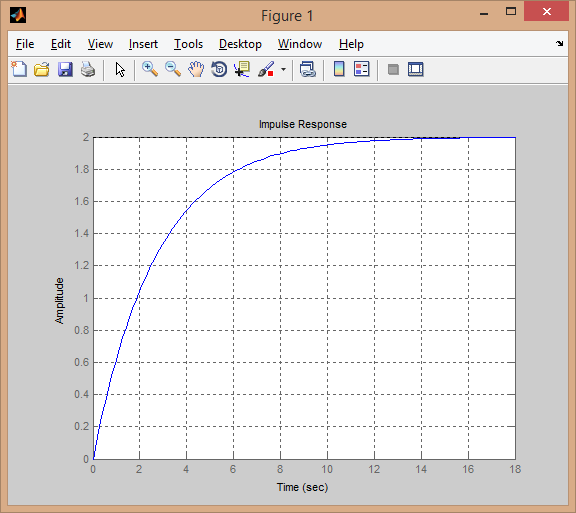Viewport: 576px width, 513px height.
Task: Toggle Link Plot icon
Action: tap(308, 69)
